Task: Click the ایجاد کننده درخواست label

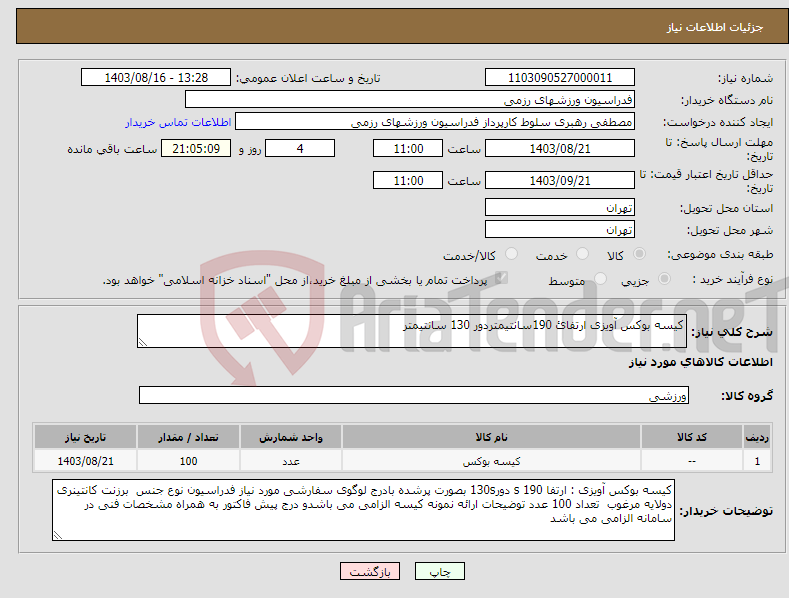Action: point(718,122)
